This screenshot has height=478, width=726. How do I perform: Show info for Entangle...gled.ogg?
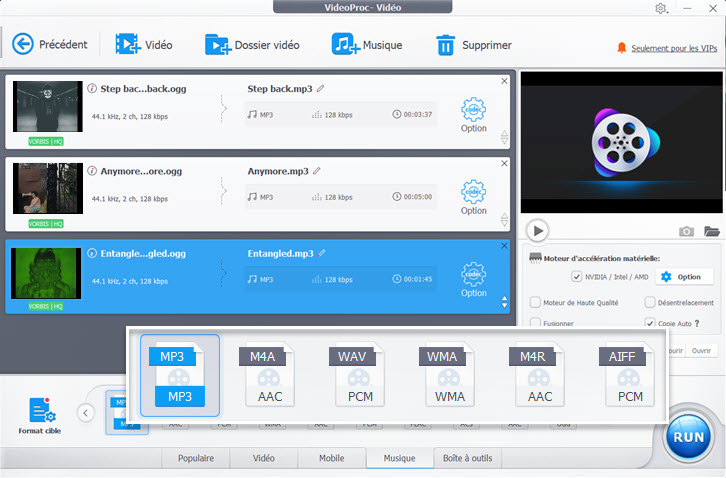pos(92,253)
